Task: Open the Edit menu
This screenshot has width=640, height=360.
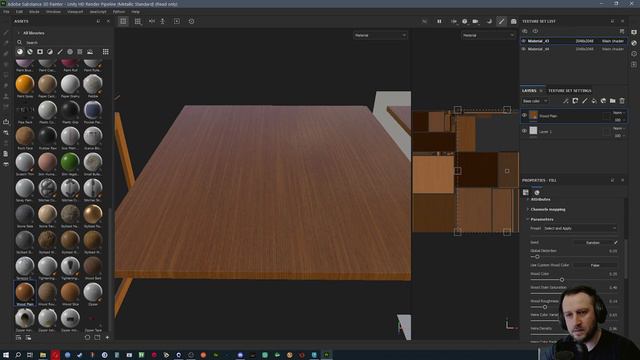Action: pyautogui.click(x=19, y=12)
